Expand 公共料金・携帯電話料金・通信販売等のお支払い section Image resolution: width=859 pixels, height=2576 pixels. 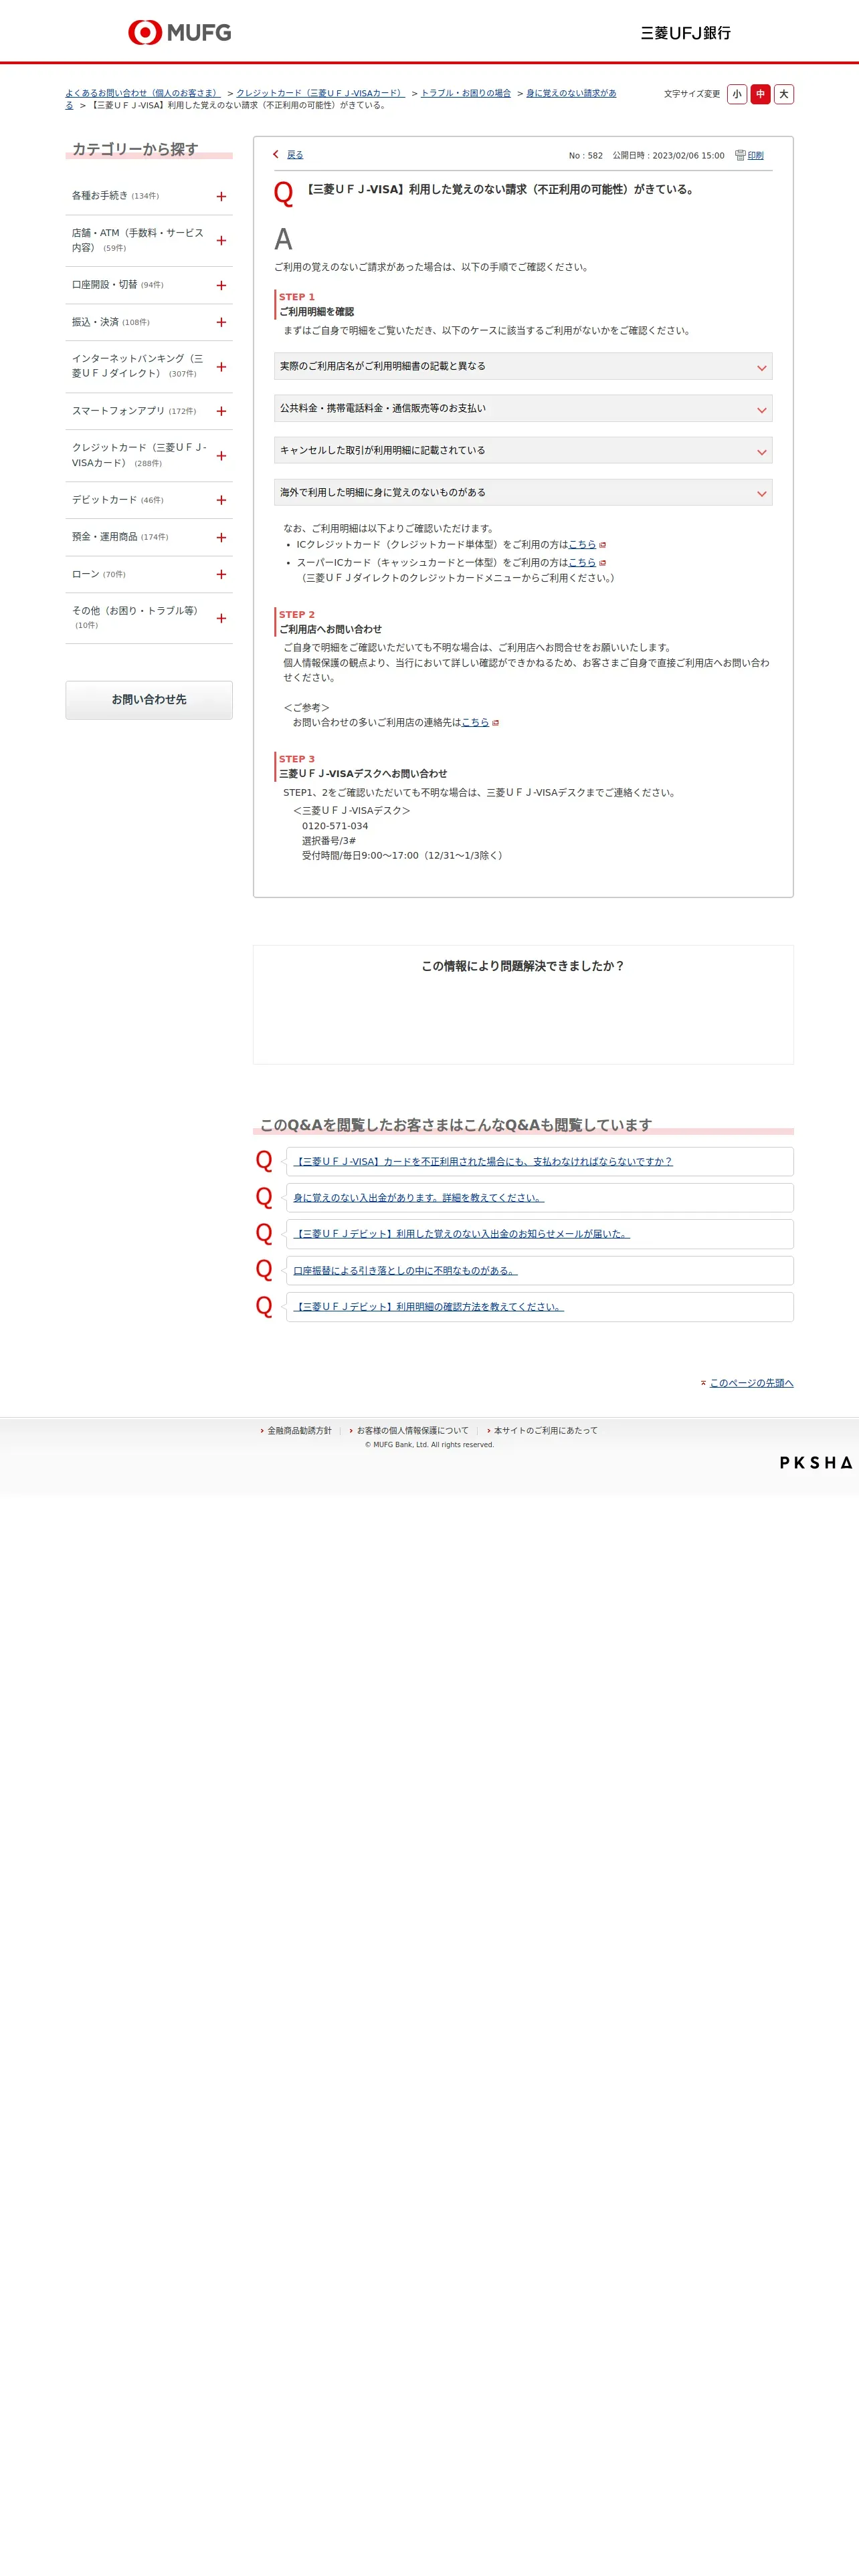point(523,409)
